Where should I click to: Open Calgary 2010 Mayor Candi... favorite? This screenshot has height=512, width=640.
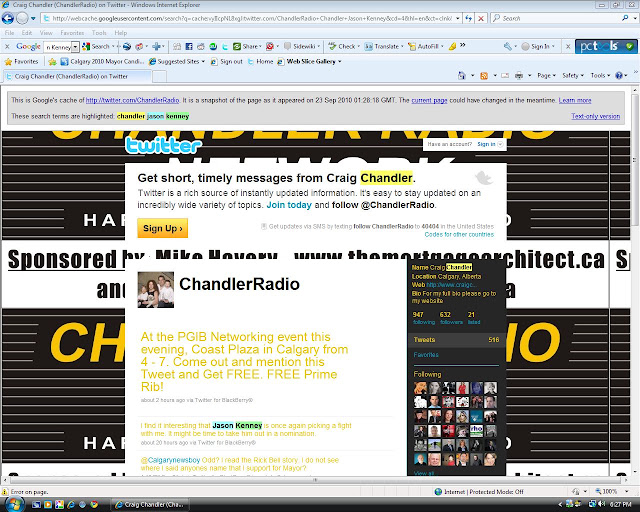point(102,62)
